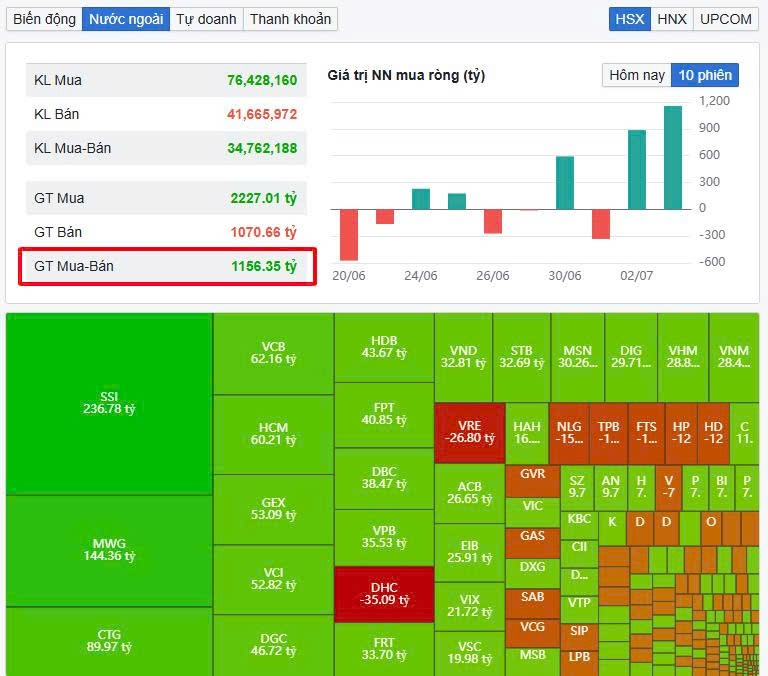Switch to the UPCOM exchange

click(726, 19)
